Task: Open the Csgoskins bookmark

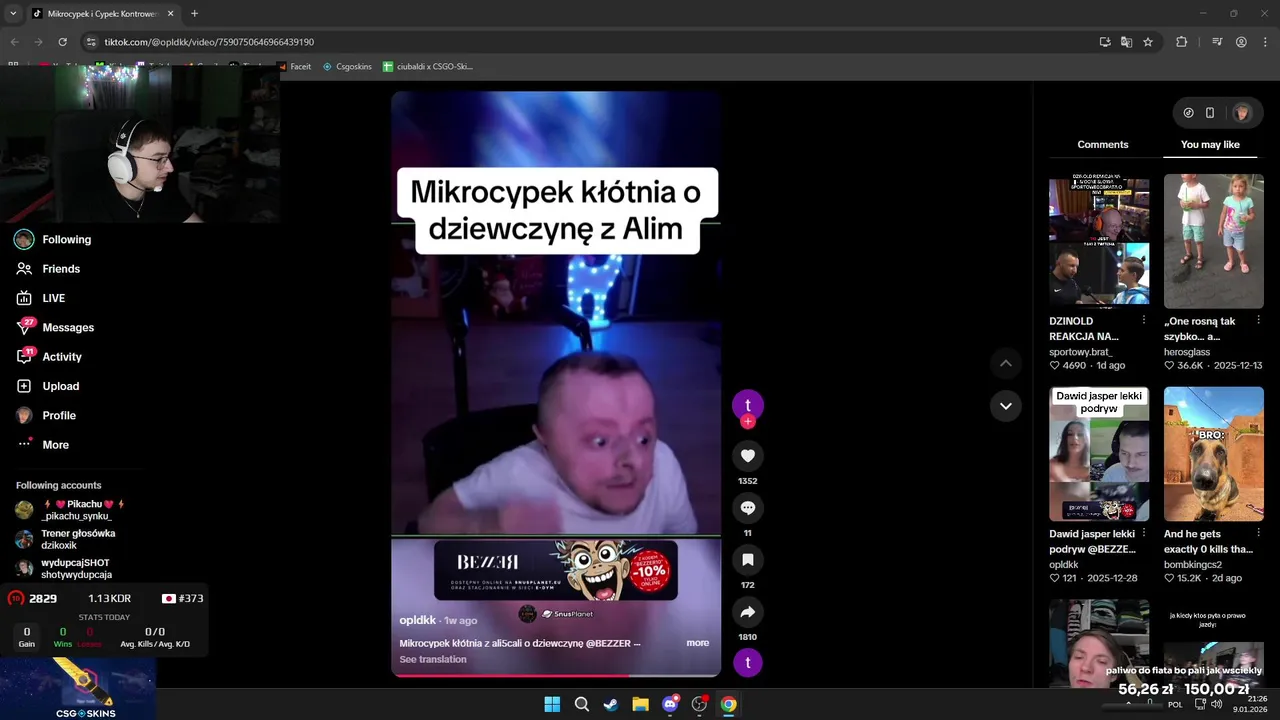Action: point(347,66)
